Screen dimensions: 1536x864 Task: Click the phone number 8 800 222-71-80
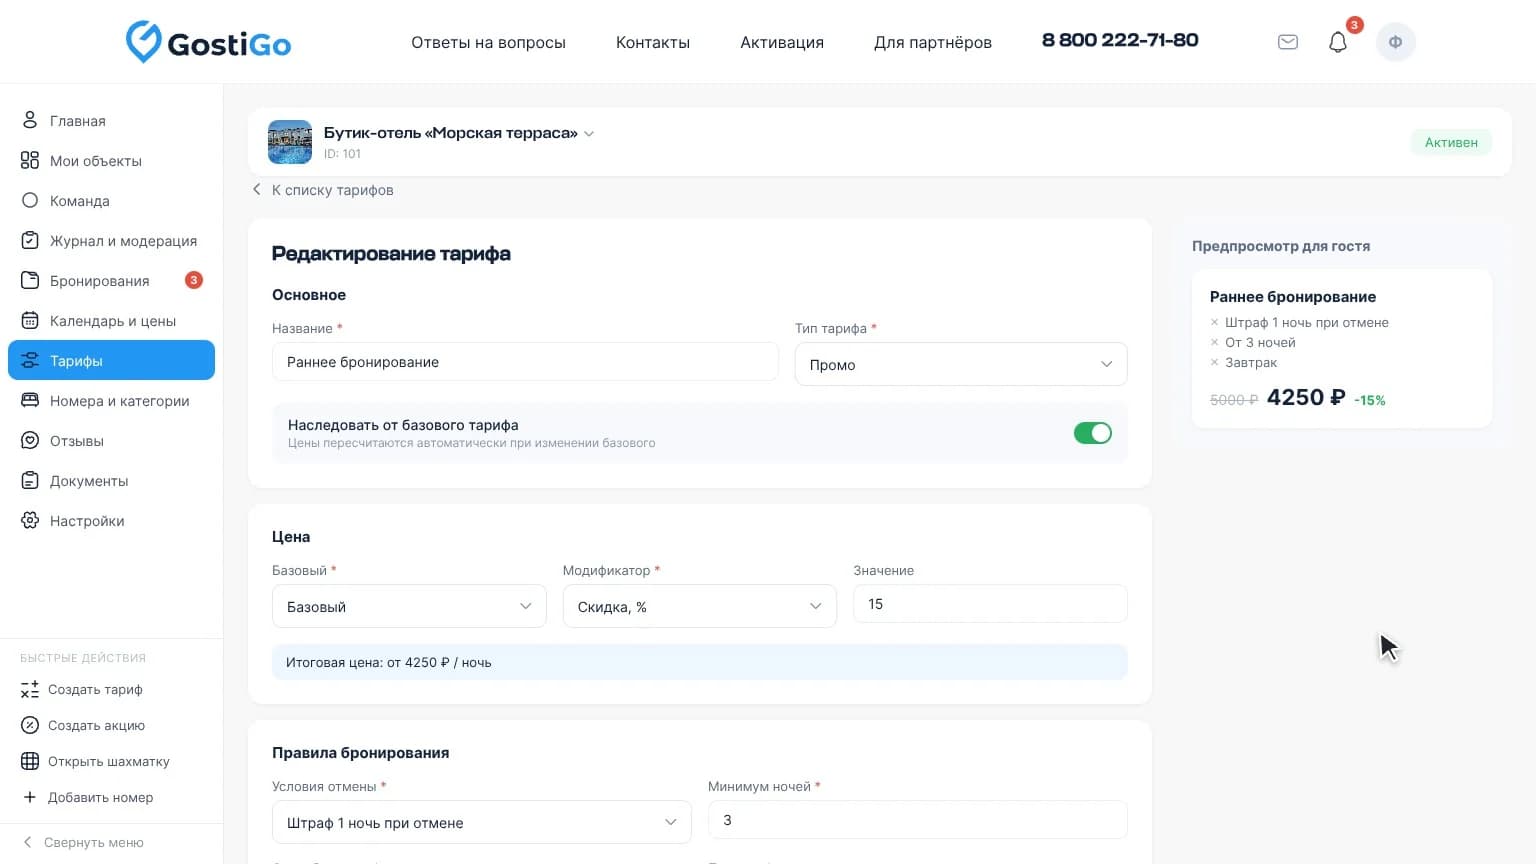1120,40
